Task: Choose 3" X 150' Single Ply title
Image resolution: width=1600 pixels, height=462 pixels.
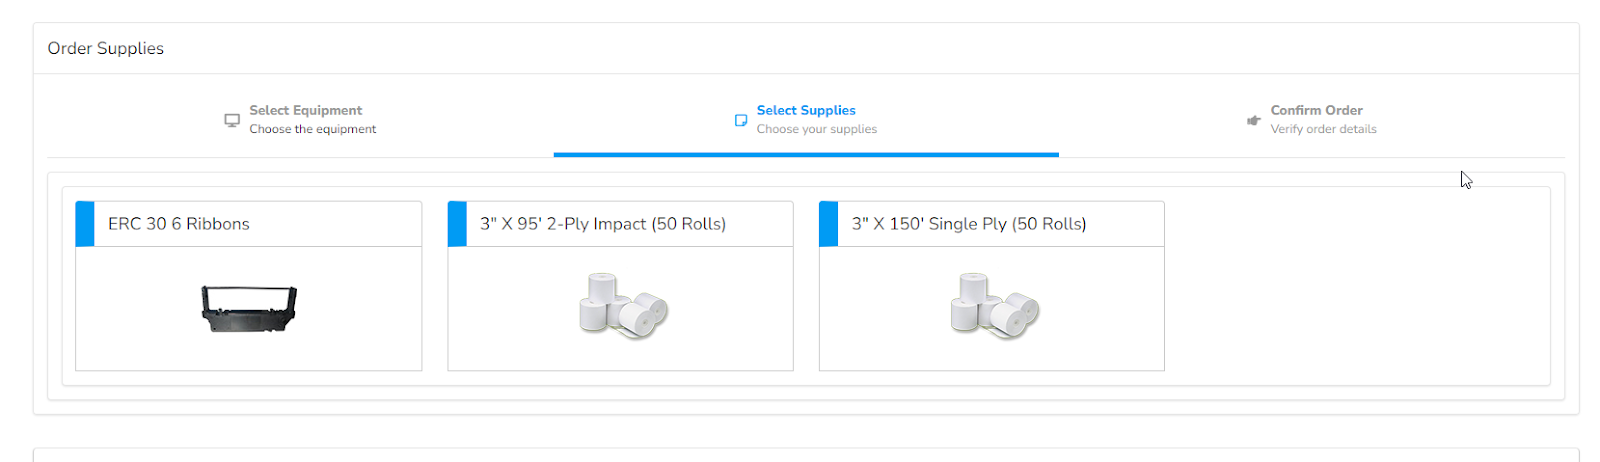Action: 969,224
